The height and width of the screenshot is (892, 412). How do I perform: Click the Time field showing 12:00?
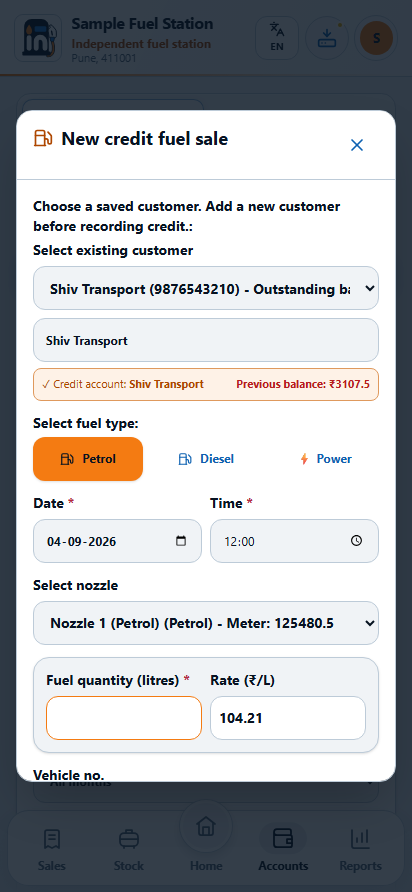tap(294, 541)
